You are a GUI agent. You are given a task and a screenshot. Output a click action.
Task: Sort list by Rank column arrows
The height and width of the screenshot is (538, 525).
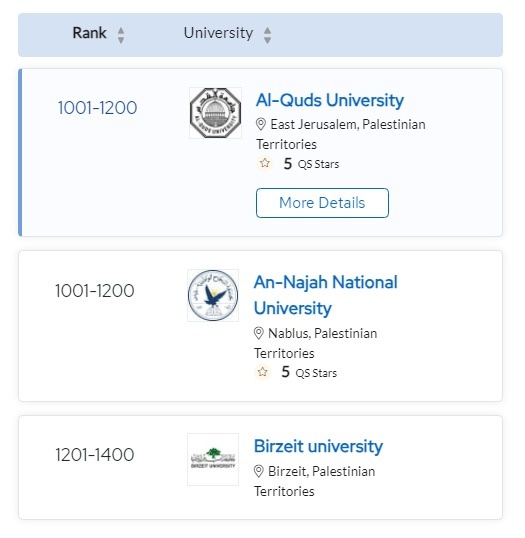tap(121, 35)
